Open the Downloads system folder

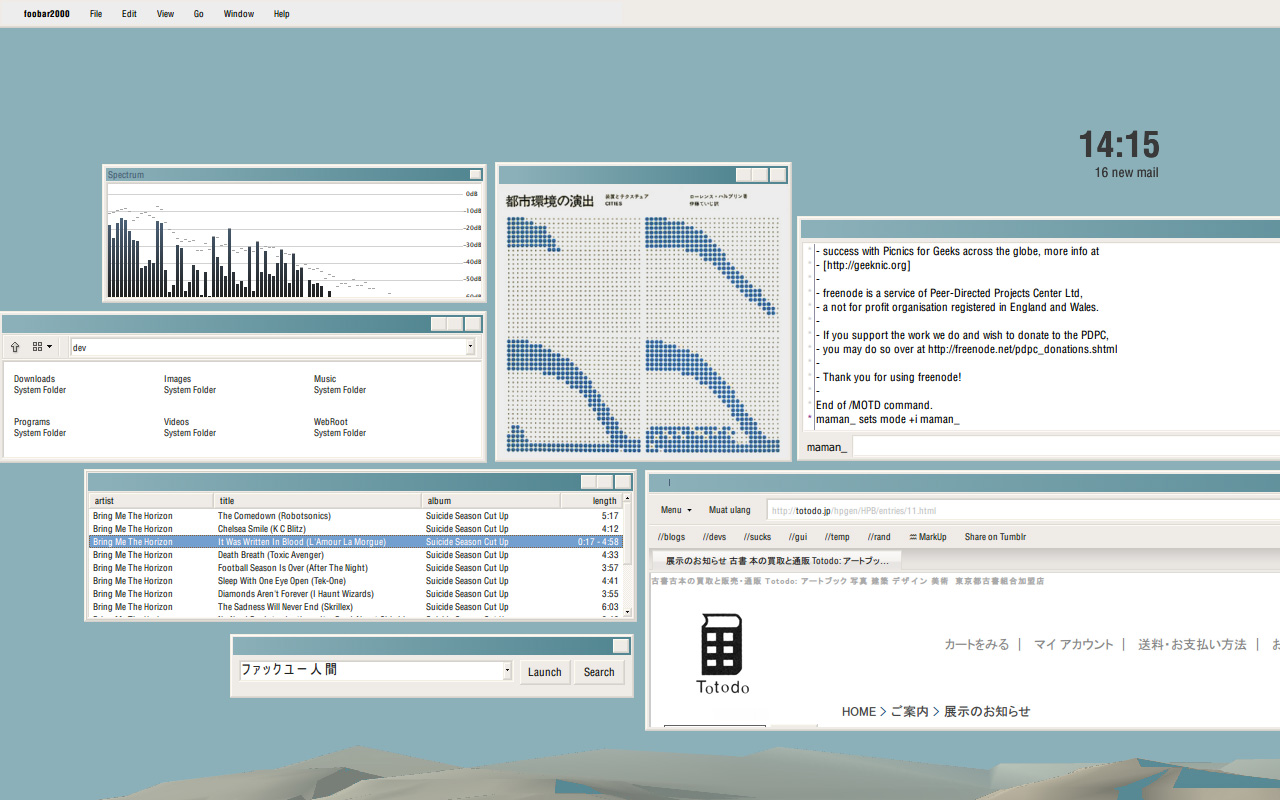40,385
